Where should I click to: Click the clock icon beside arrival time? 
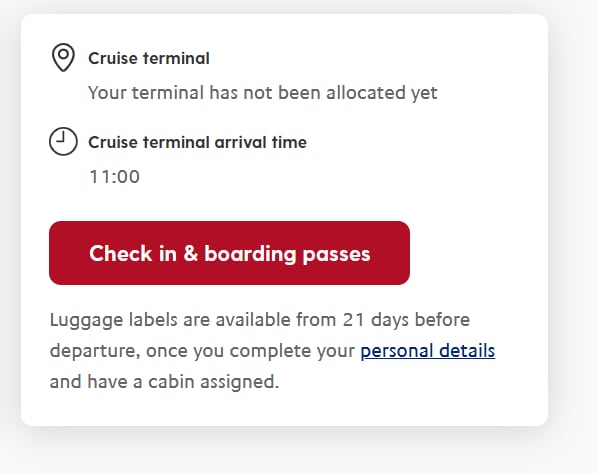(x=63, y=141)
